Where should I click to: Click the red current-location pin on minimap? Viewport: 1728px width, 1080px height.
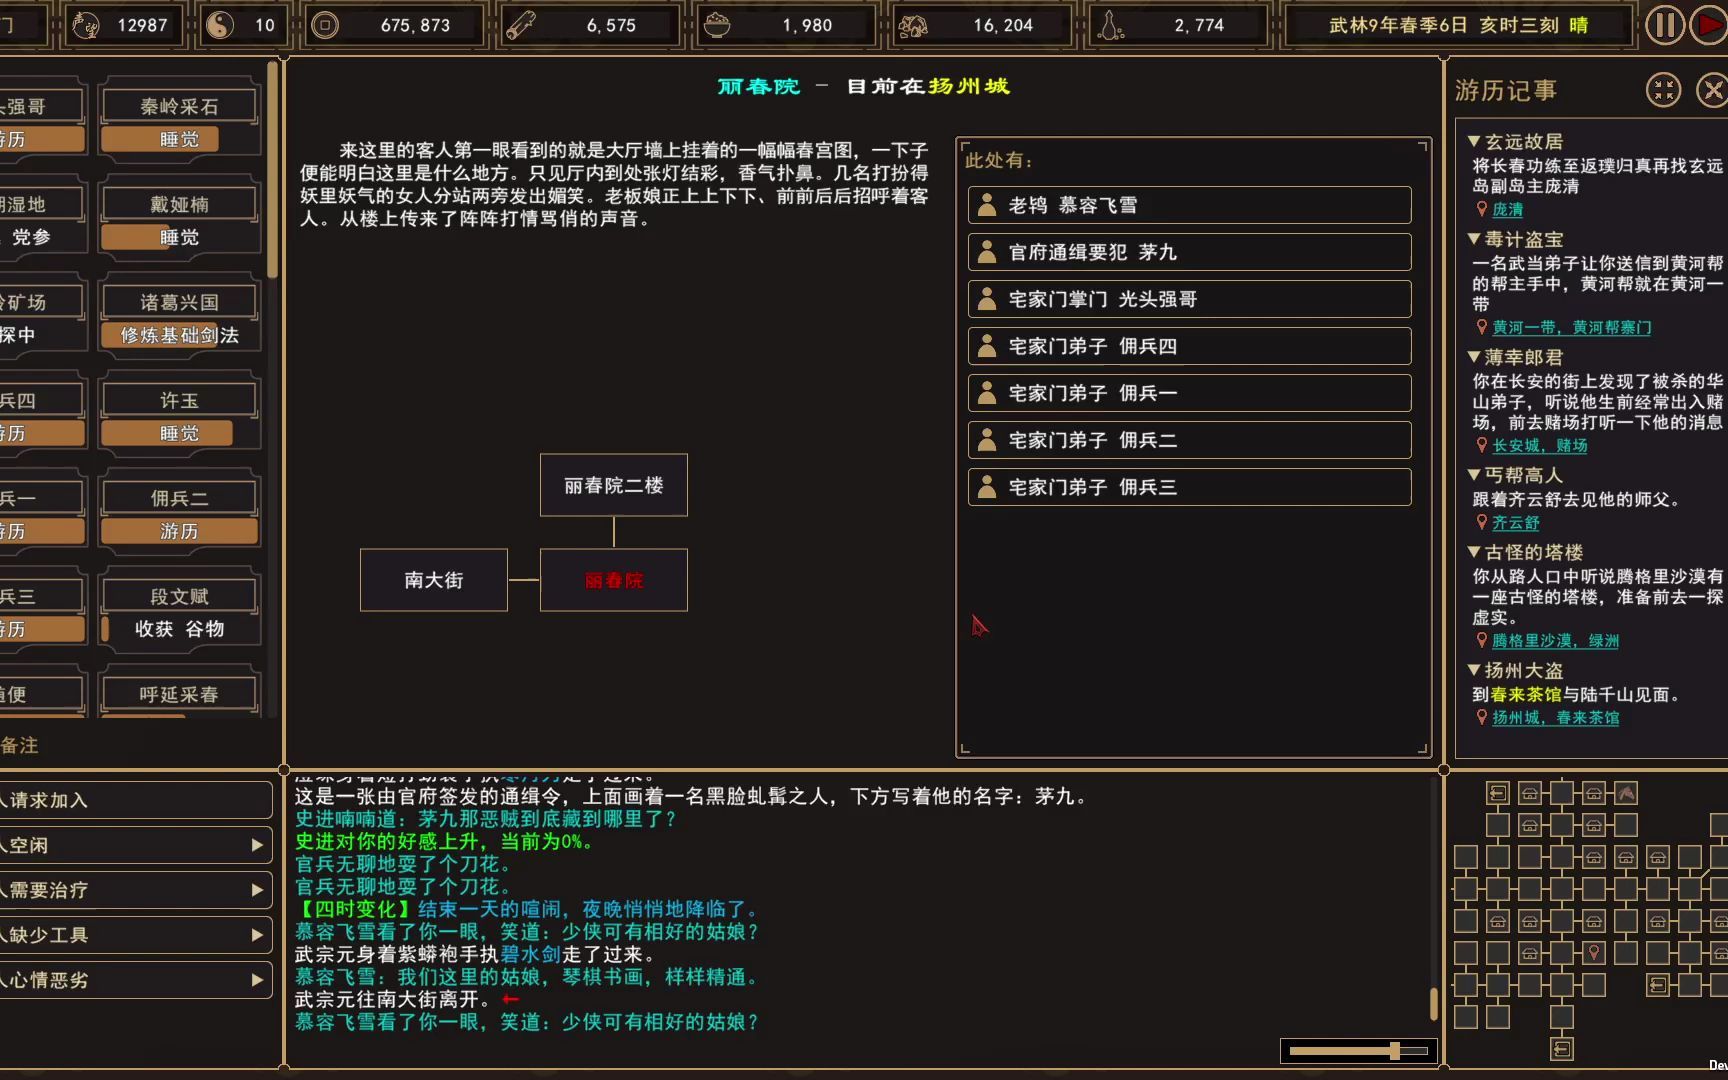1594,953
